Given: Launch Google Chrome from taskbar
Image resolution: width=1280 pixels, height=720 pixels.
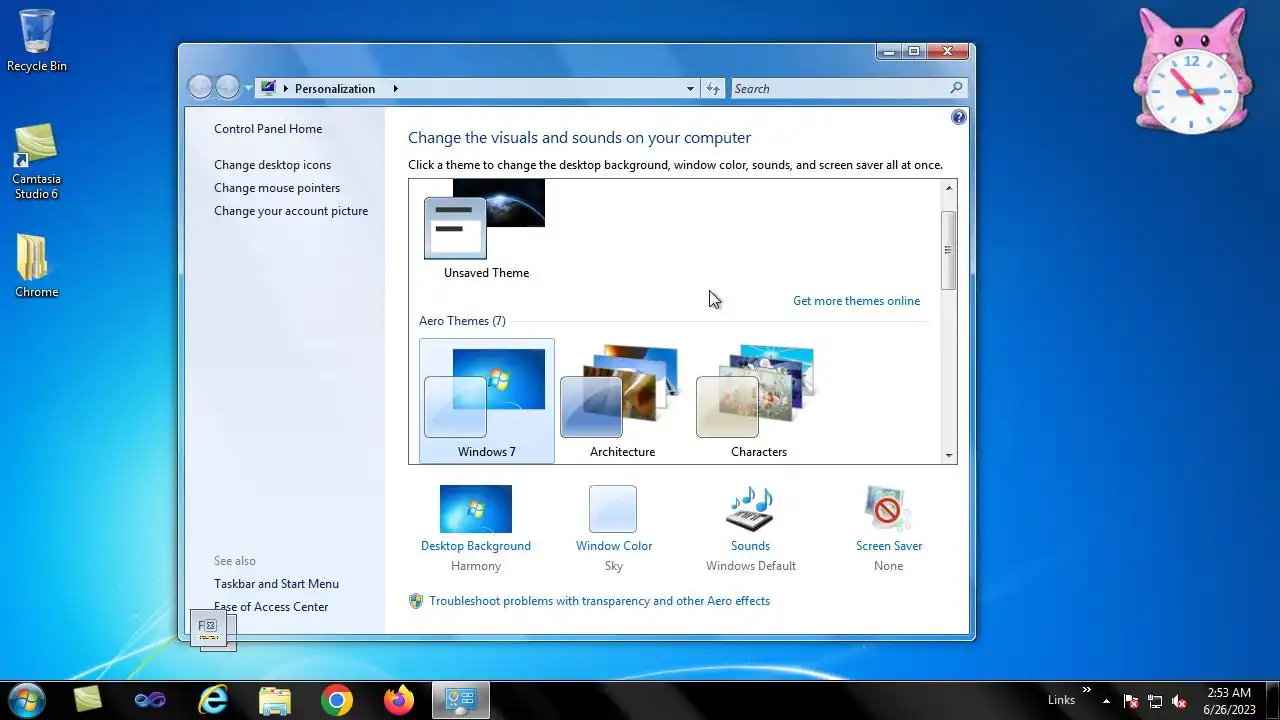Looking at the screenshot, I should pos(337,700).
